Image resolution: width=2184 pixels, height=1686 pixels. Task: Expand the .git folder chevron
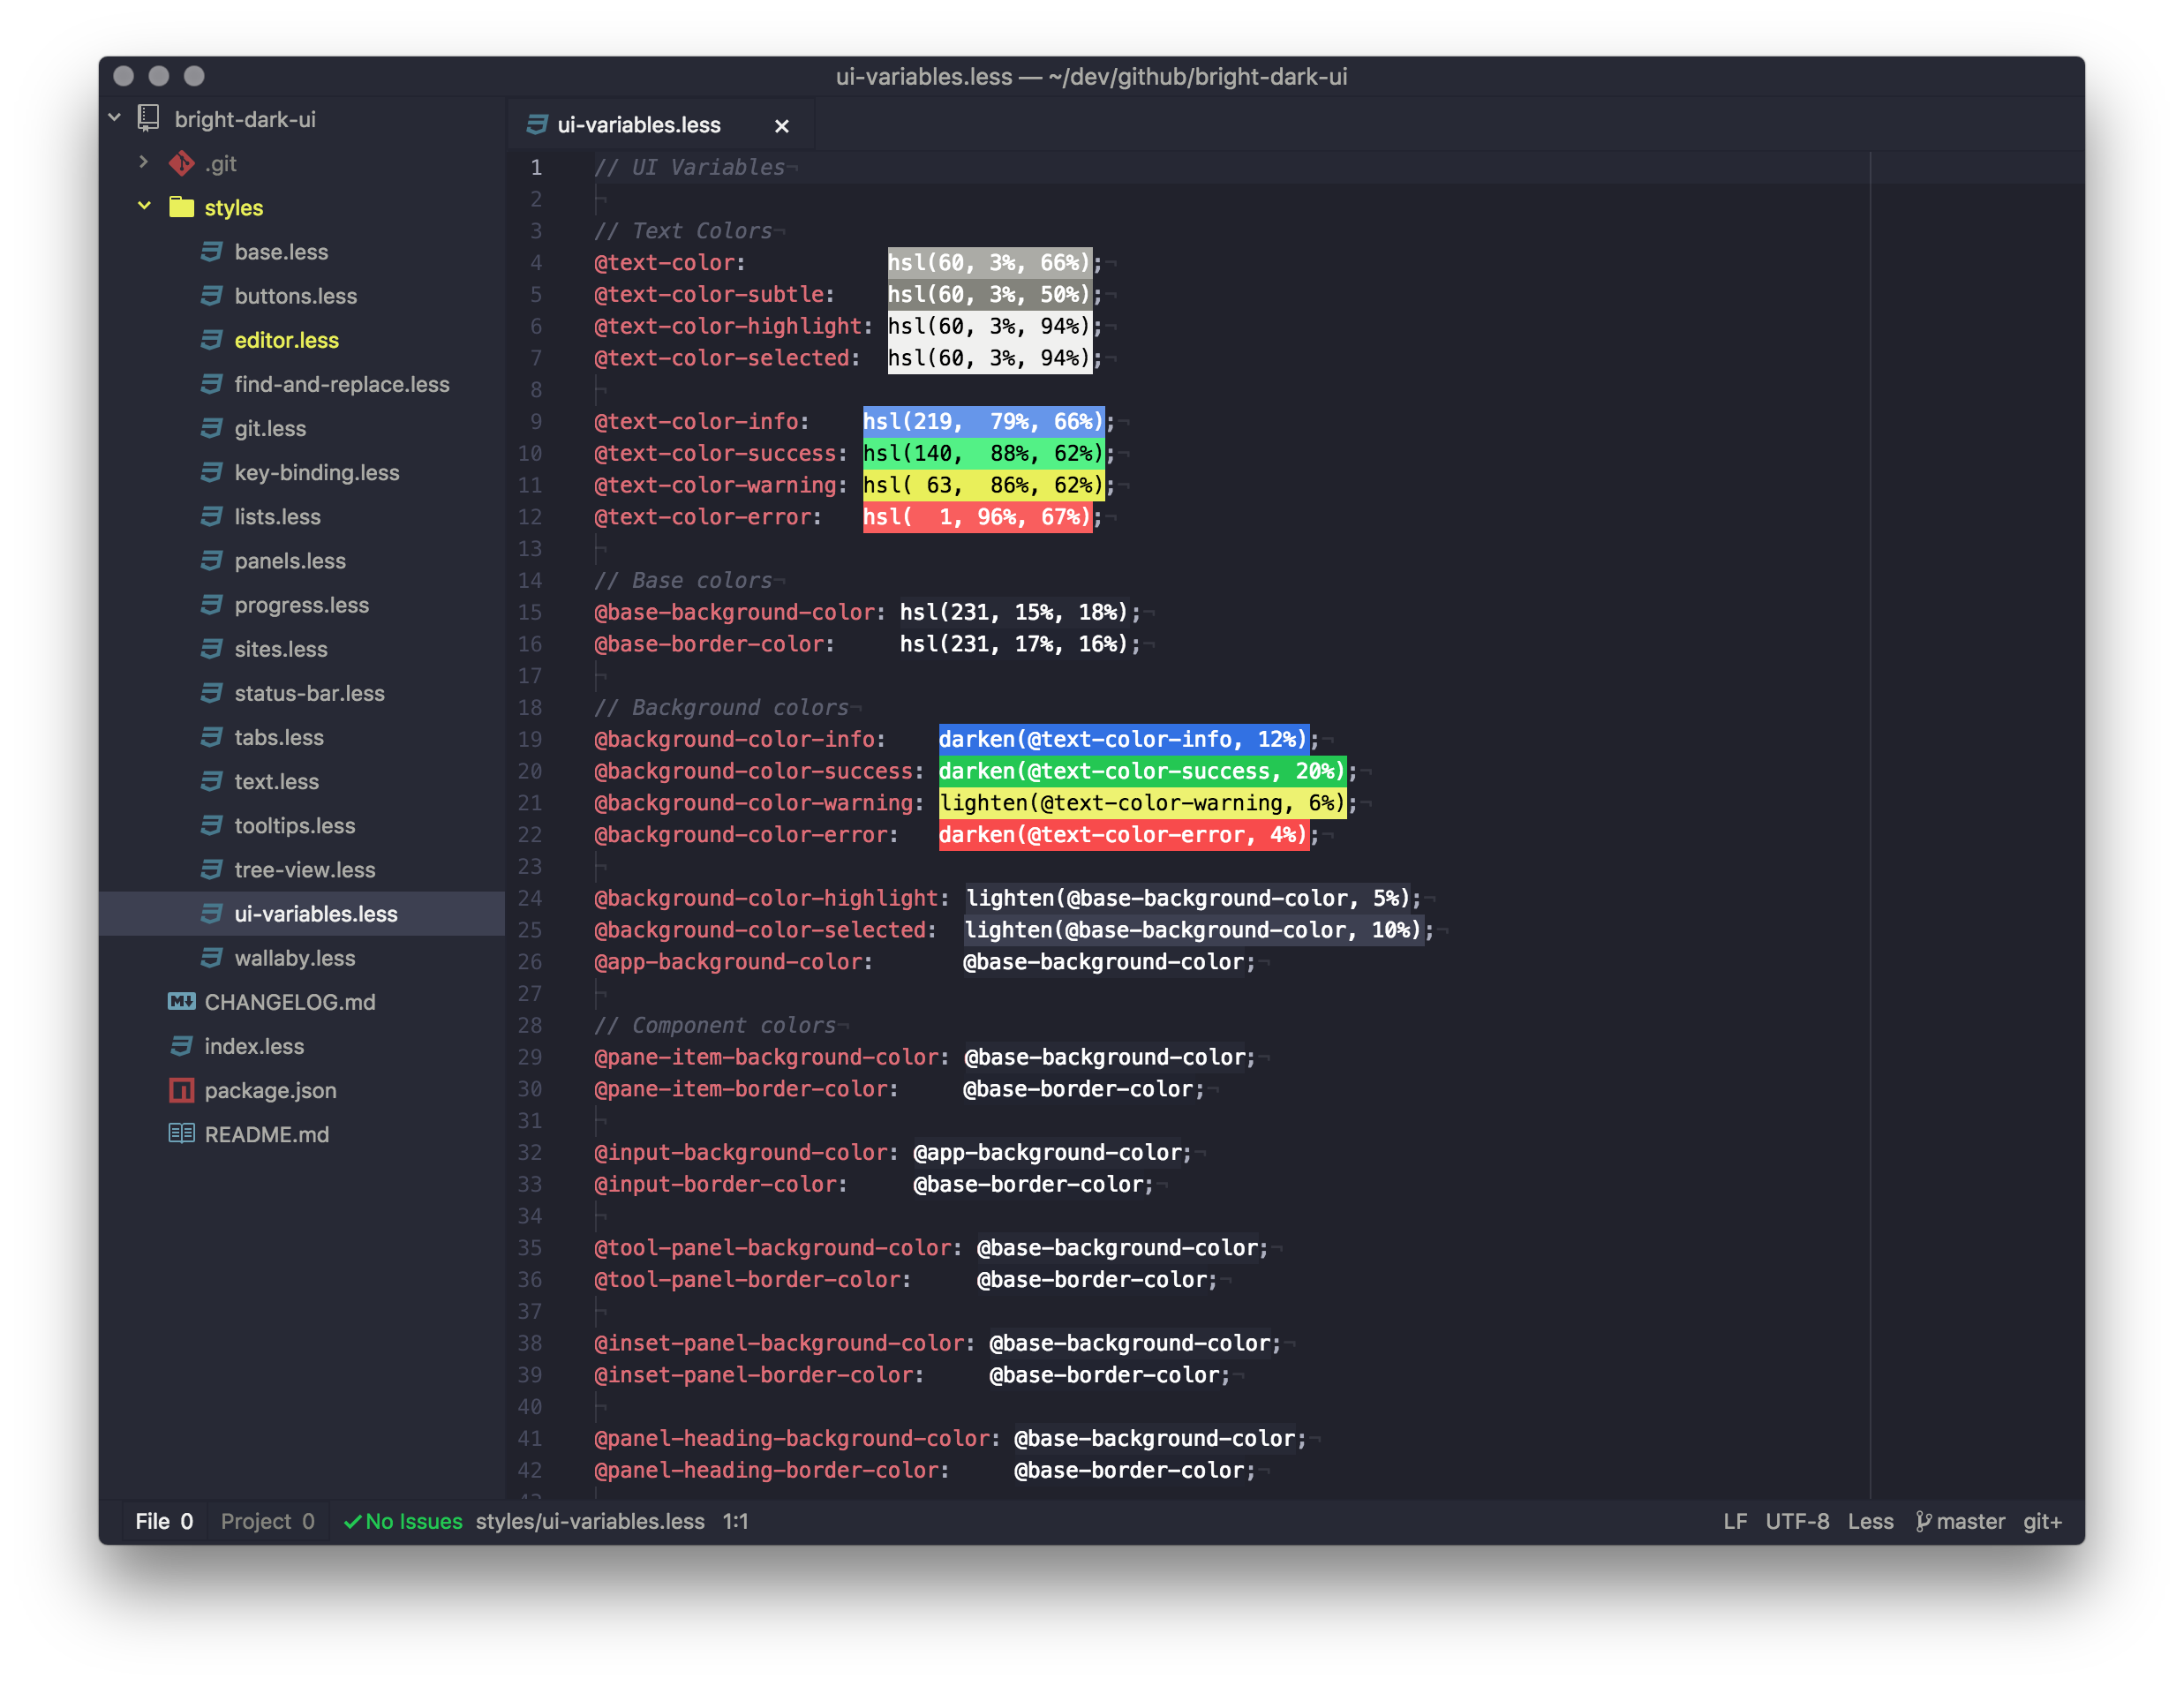pos(143,162)
